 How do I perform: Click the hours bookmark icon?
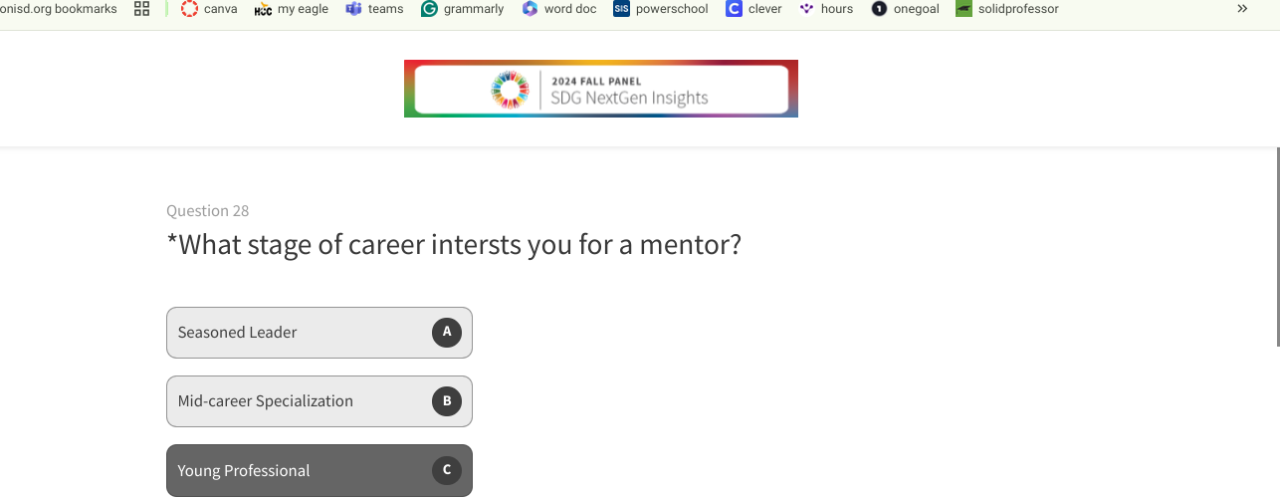click(807, 9)
